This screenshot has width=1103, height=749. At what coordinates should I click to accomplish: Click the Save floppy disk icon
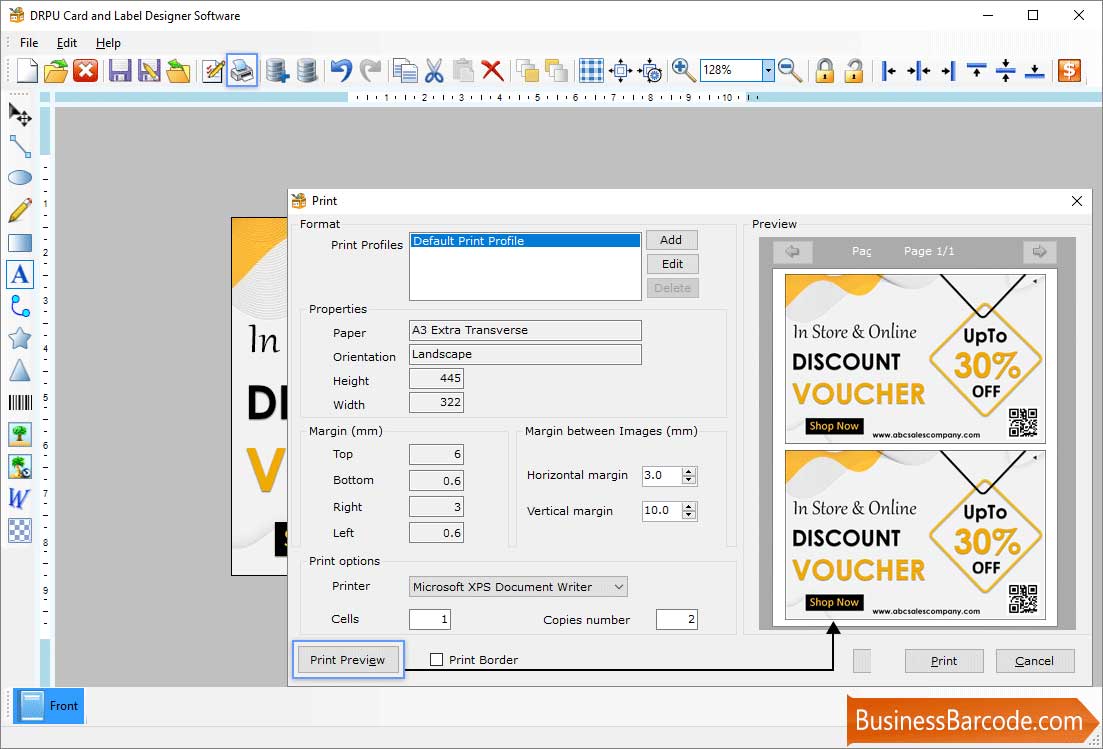pos(120,70)
